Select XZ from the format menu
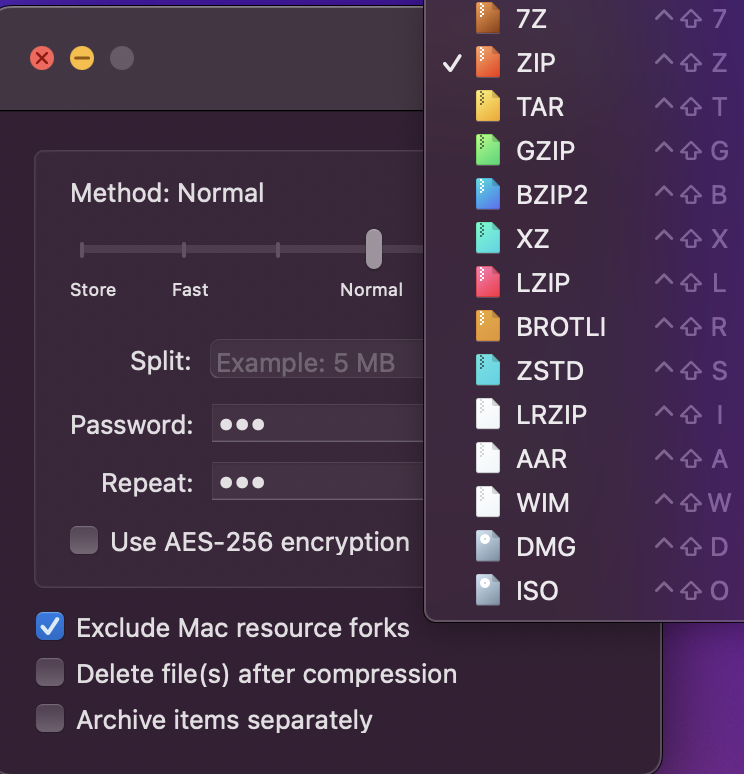 pyautogui.click(x=533, y=239)
